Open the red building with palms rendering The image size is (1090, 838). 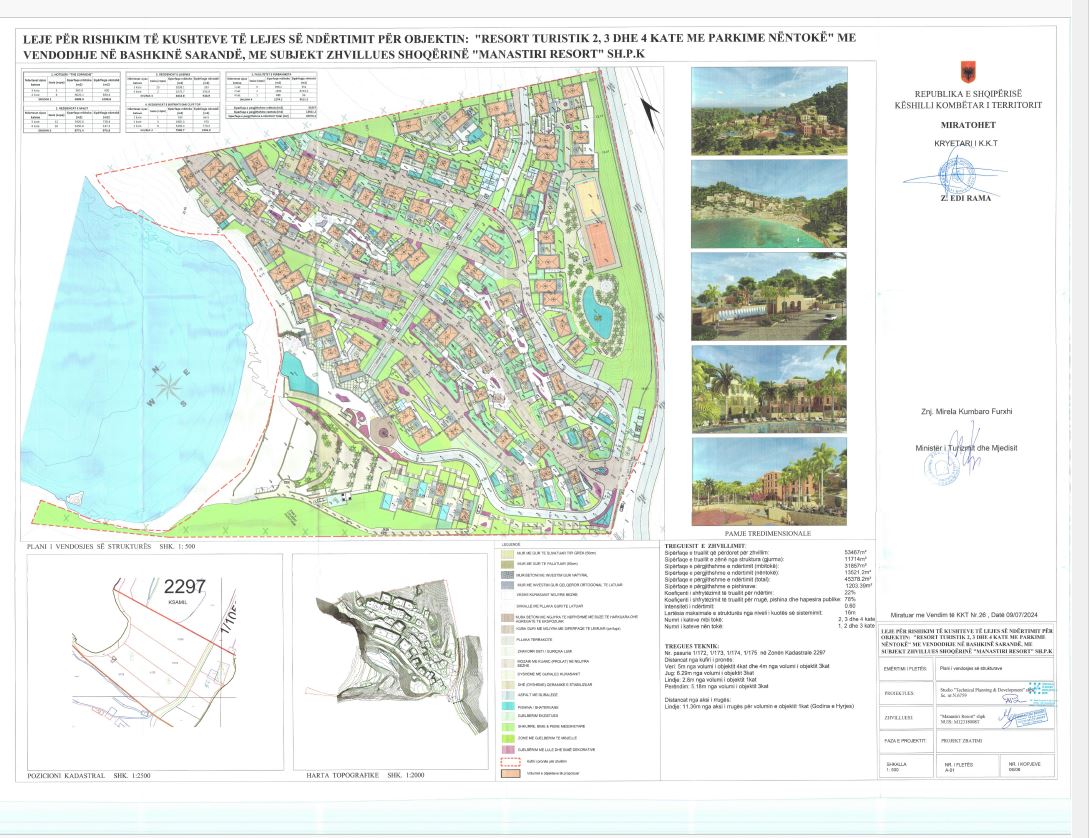pyautogui.click(x=769, y=481)
